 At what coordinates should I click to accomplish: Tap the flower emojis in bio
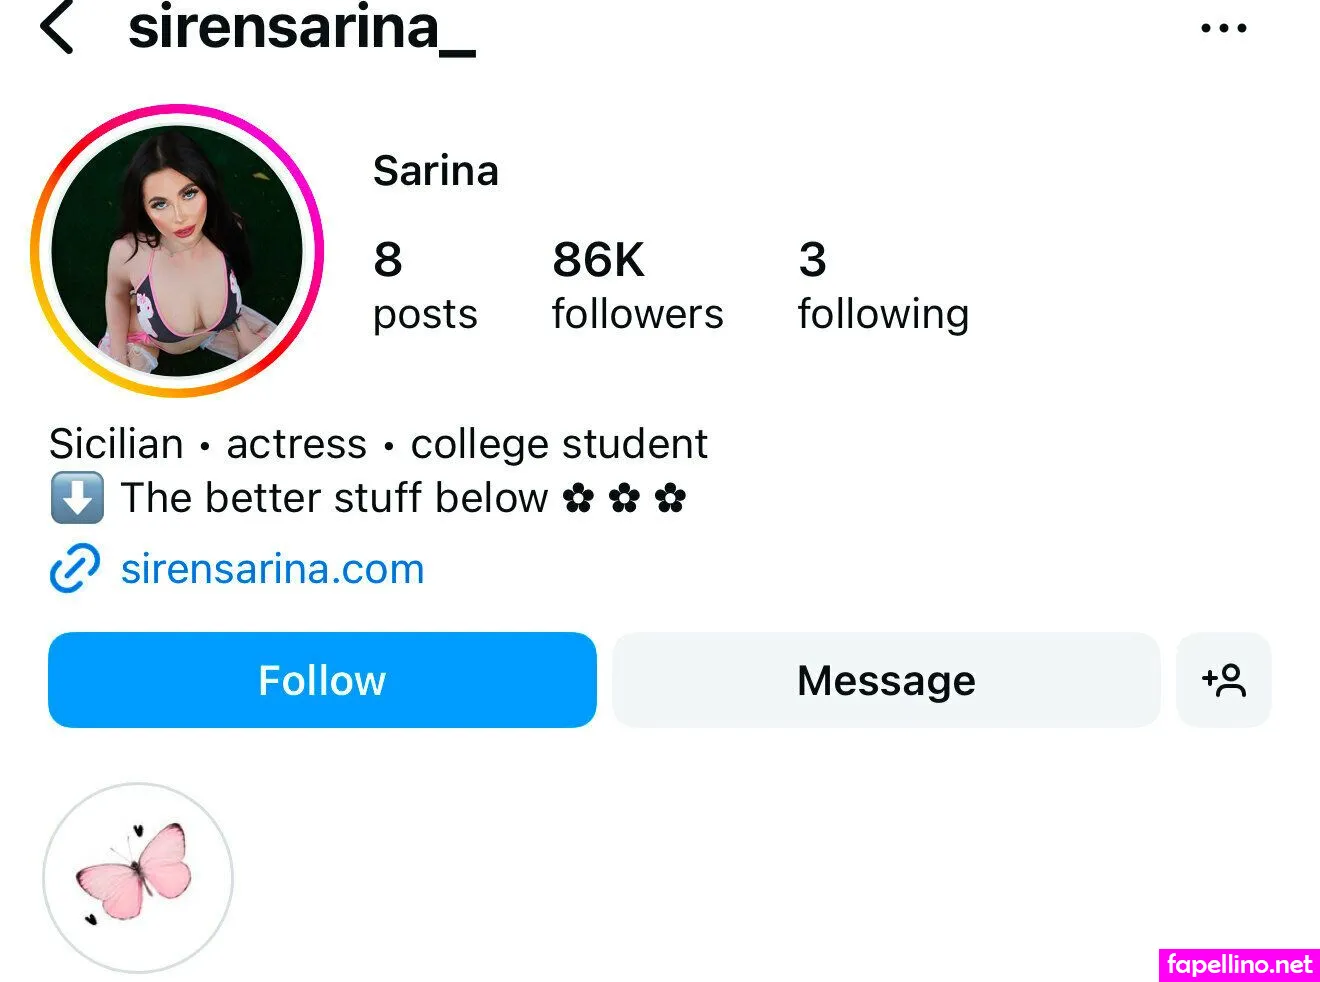coord(625,498)
